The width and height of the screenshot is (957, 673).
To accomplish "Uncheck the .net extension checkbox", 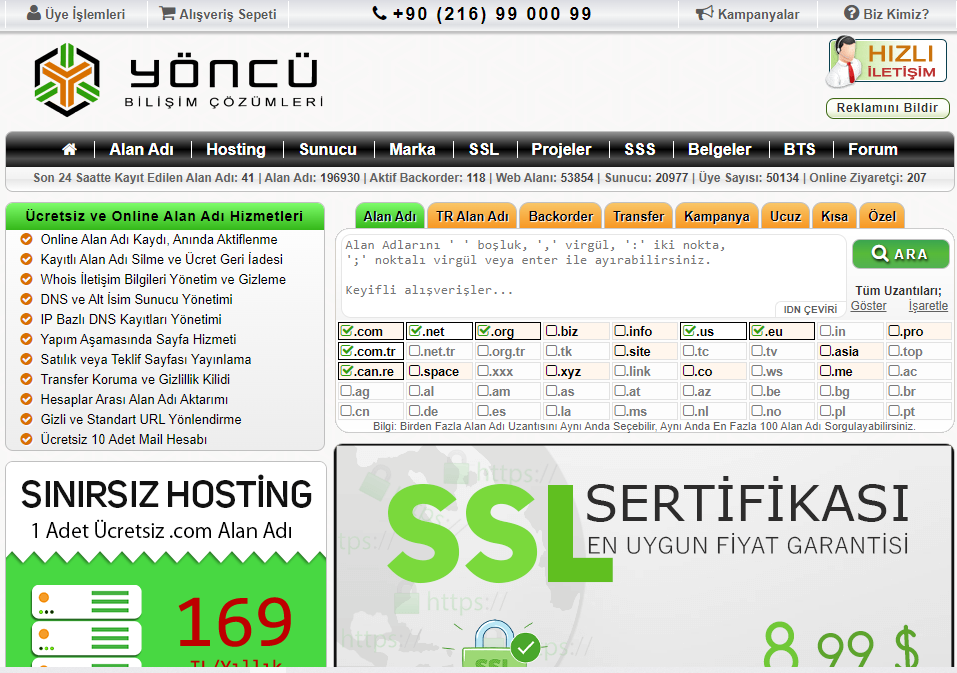I will [415, 331].
